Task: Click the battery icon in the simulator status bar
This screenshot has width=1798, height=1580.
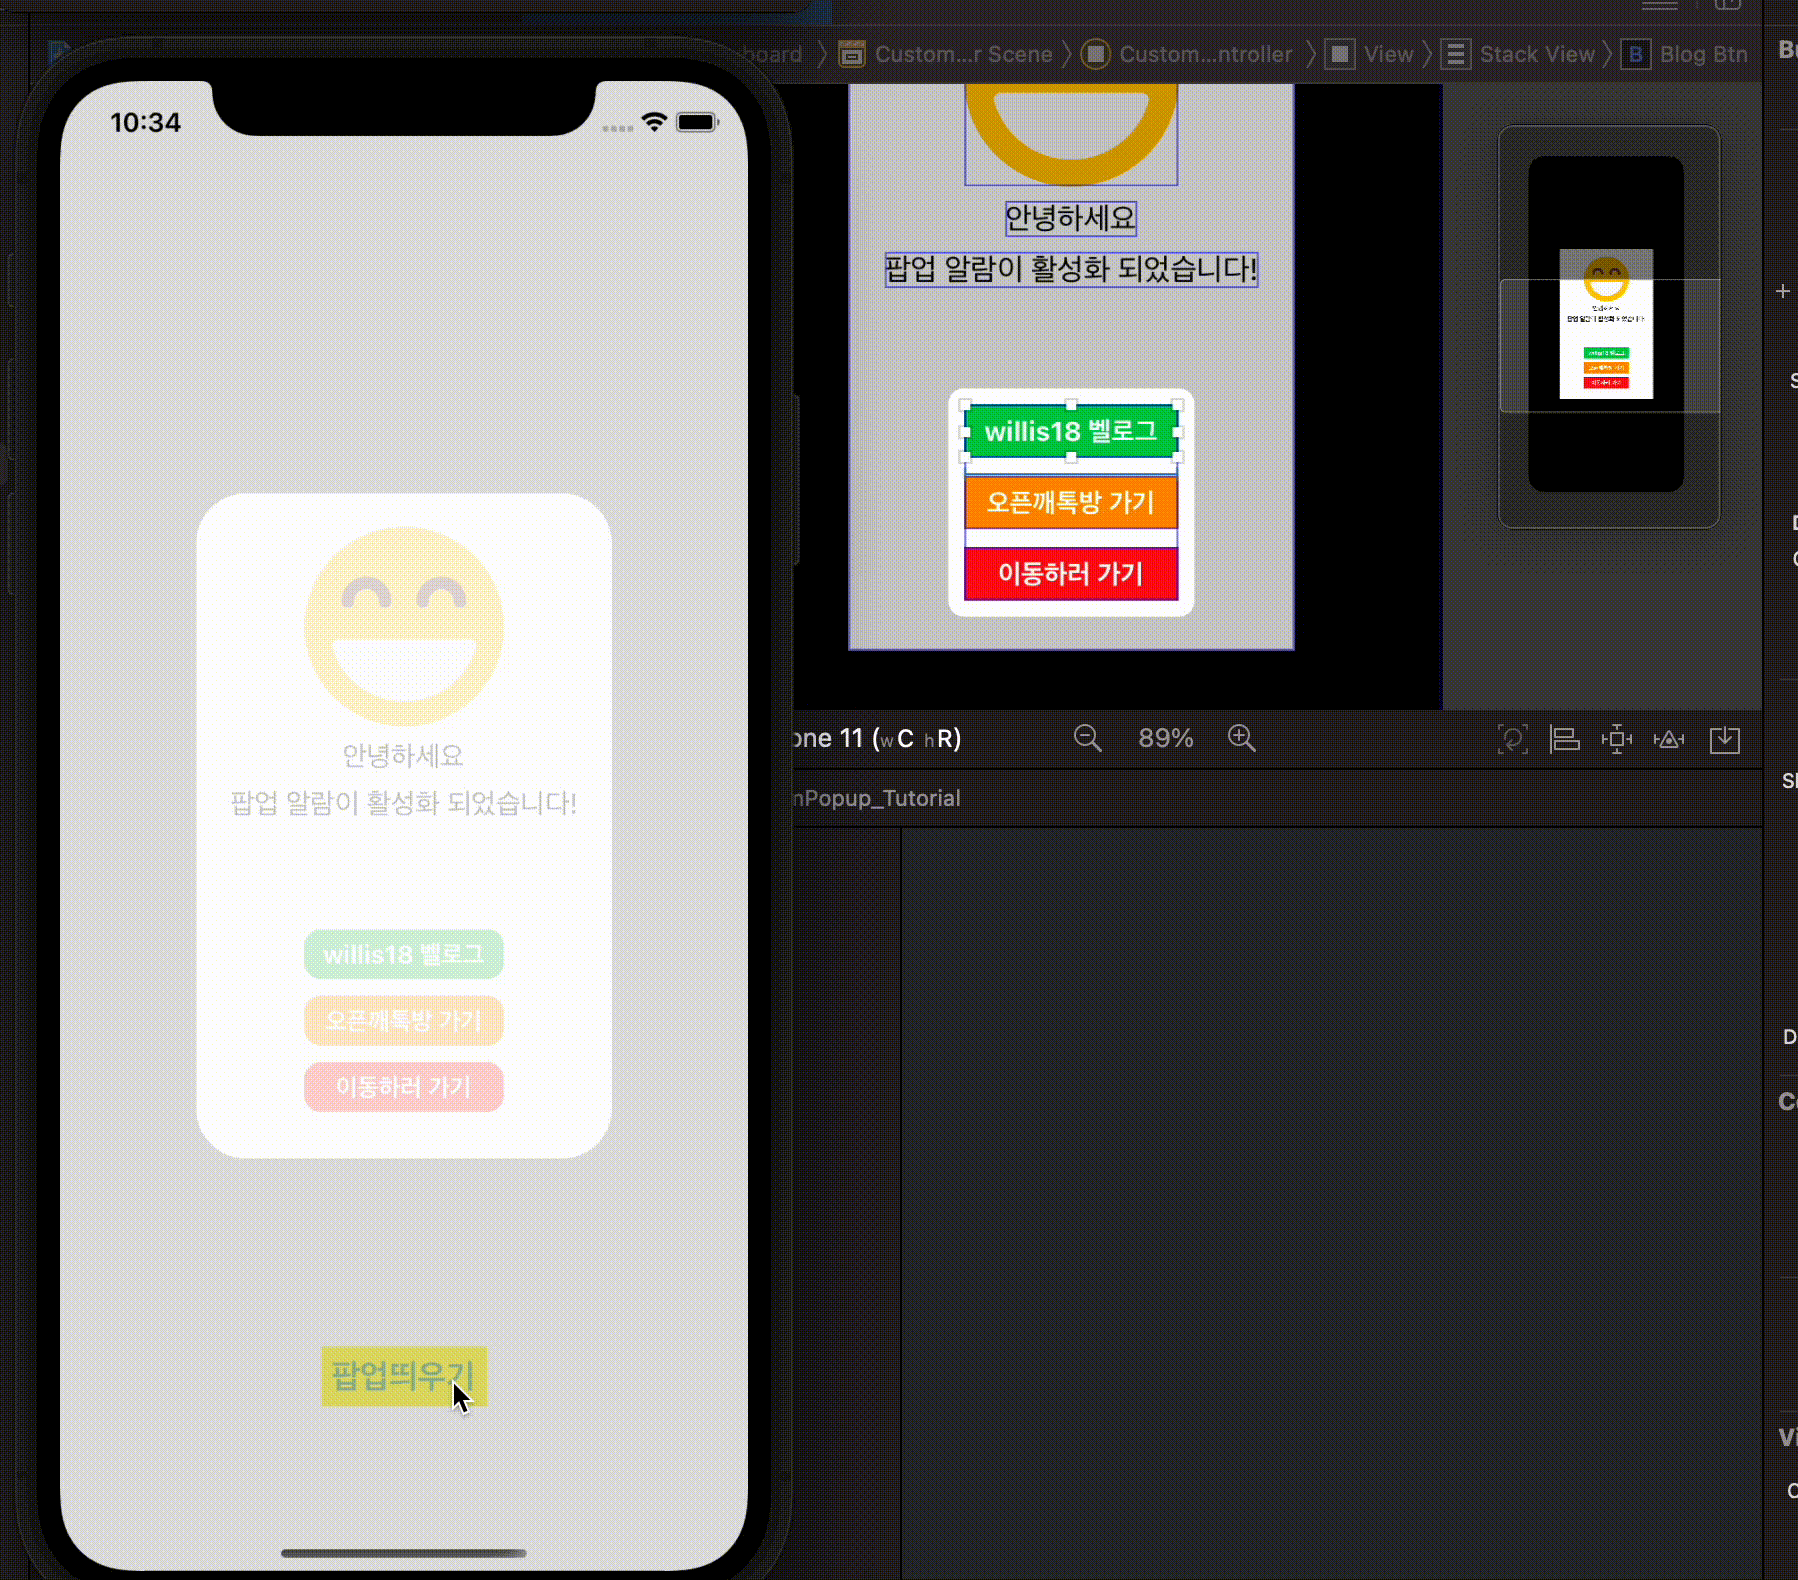Action: click(x=697, y=122)
